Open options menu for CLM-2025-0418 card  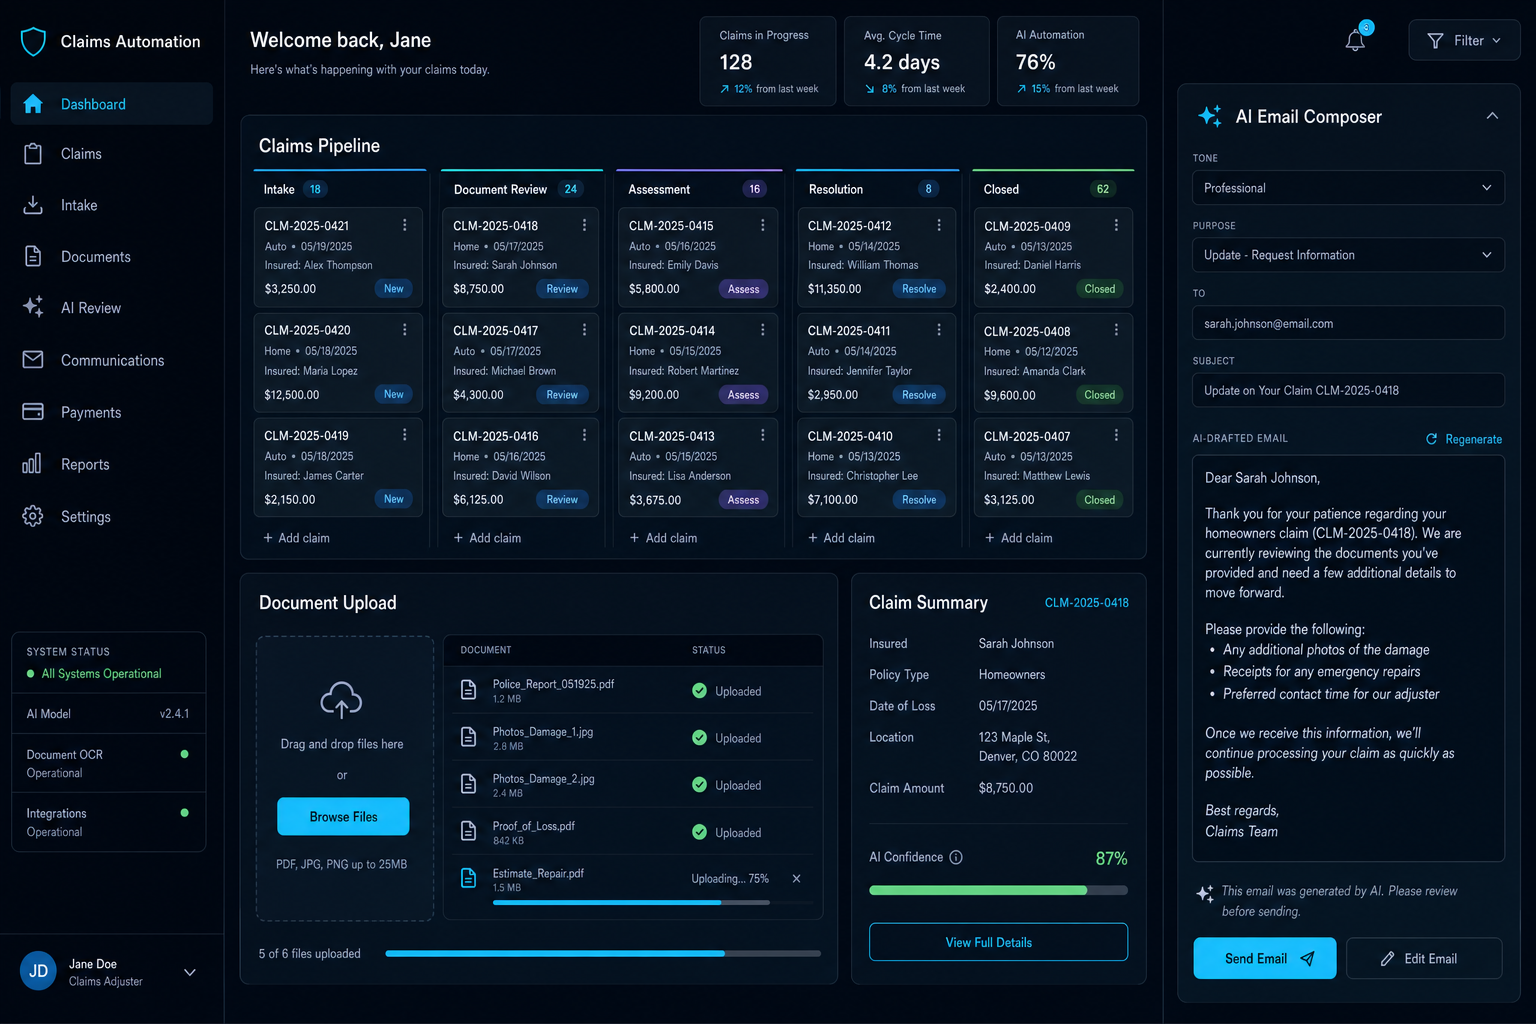(585, 225)
